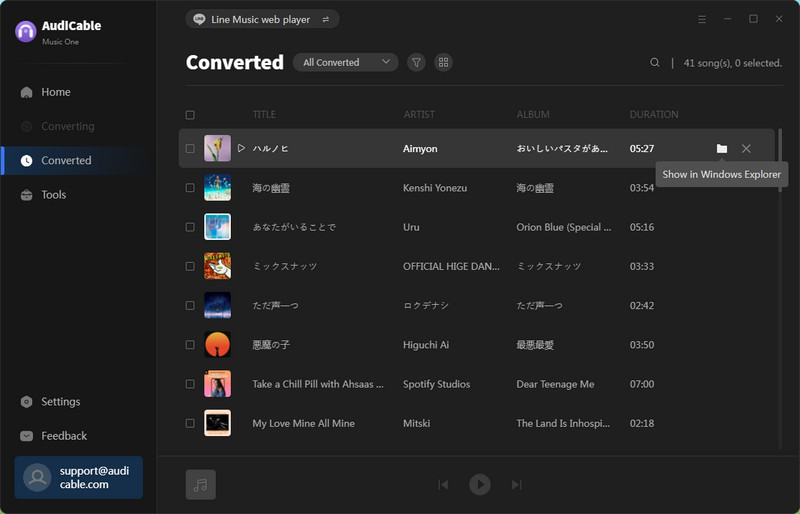Click the song list vertical scrollbar
The image size is (800, 514).
[780, 159]
